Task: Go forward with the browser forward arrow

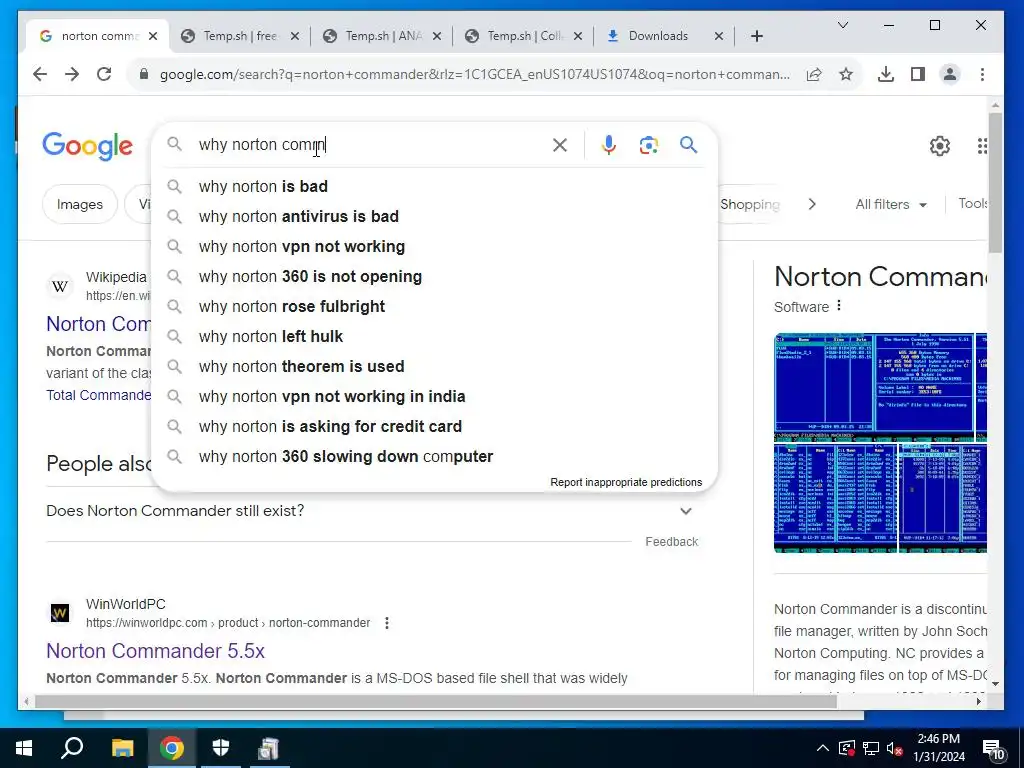Action: 72,74
